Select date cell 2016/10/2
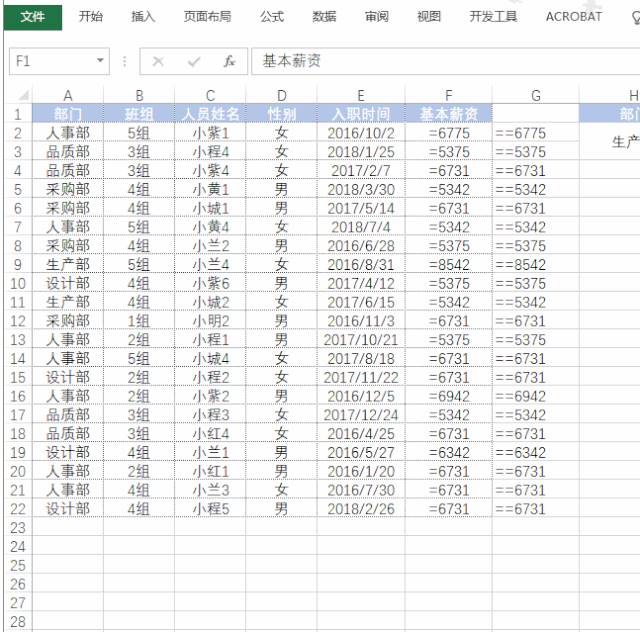The width and height of the screenshot is (640, 632). 361,133
